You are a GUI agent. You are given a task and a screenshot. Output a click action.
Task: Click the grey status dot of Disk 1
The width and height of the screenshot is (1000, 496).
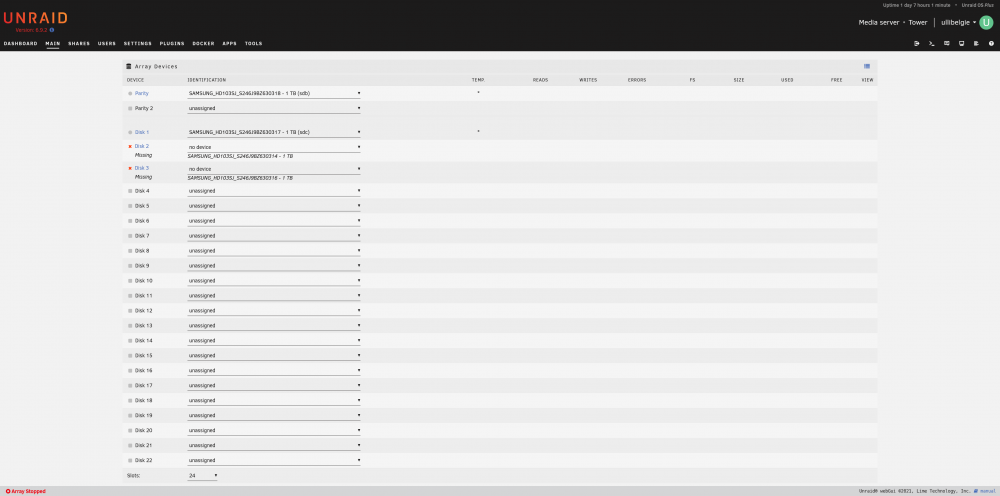[x=130, y=132]
